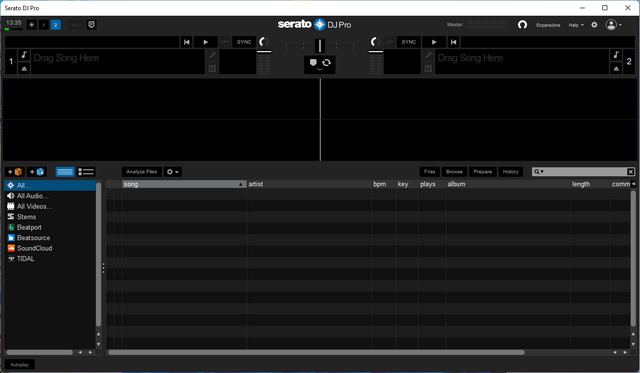This screenshot has height=373, width=640.
Task: Click deck 2 key note icon
Action: pos(616,55)
